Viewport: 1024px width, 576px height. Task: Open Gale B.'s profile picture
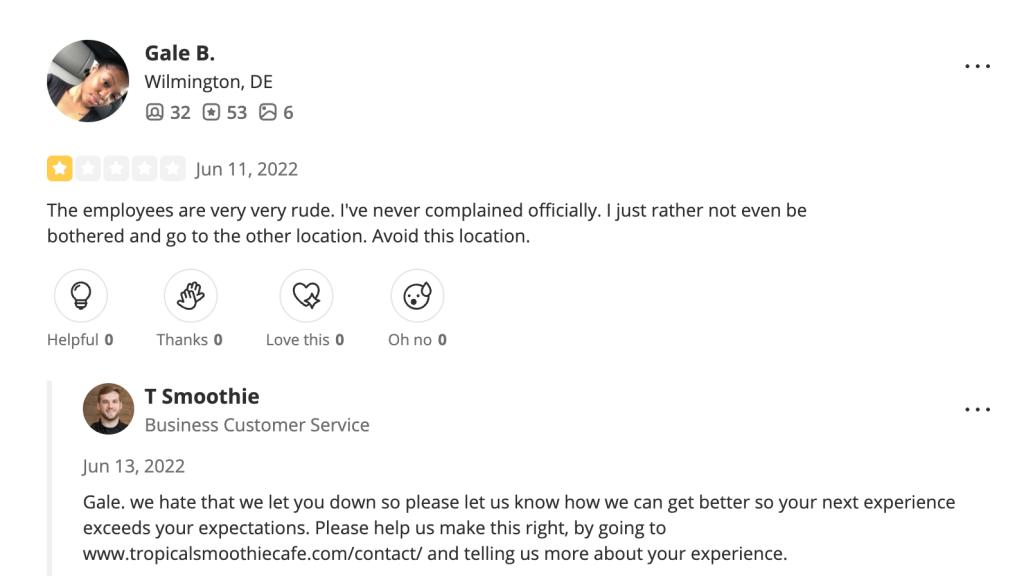coord(88,81)
